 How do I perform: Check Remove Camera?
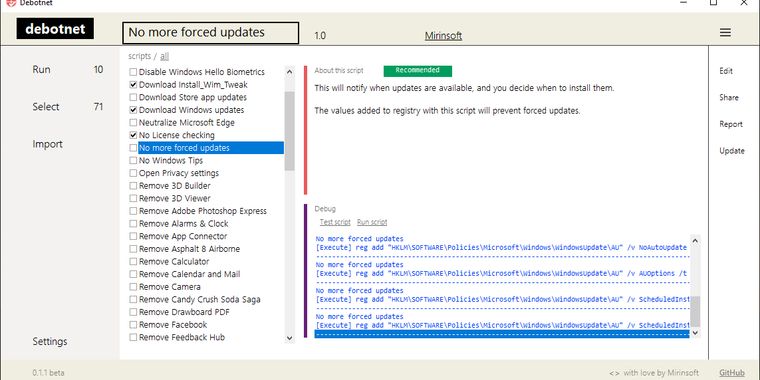[x=133, y=286]
